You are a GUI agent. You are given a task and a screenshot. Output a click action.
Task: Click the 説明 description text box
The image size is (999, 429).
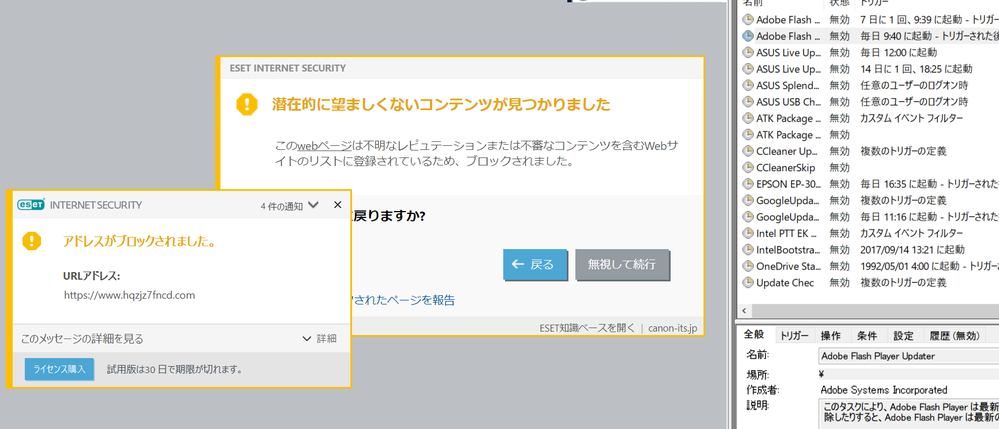tap(909, 413)
